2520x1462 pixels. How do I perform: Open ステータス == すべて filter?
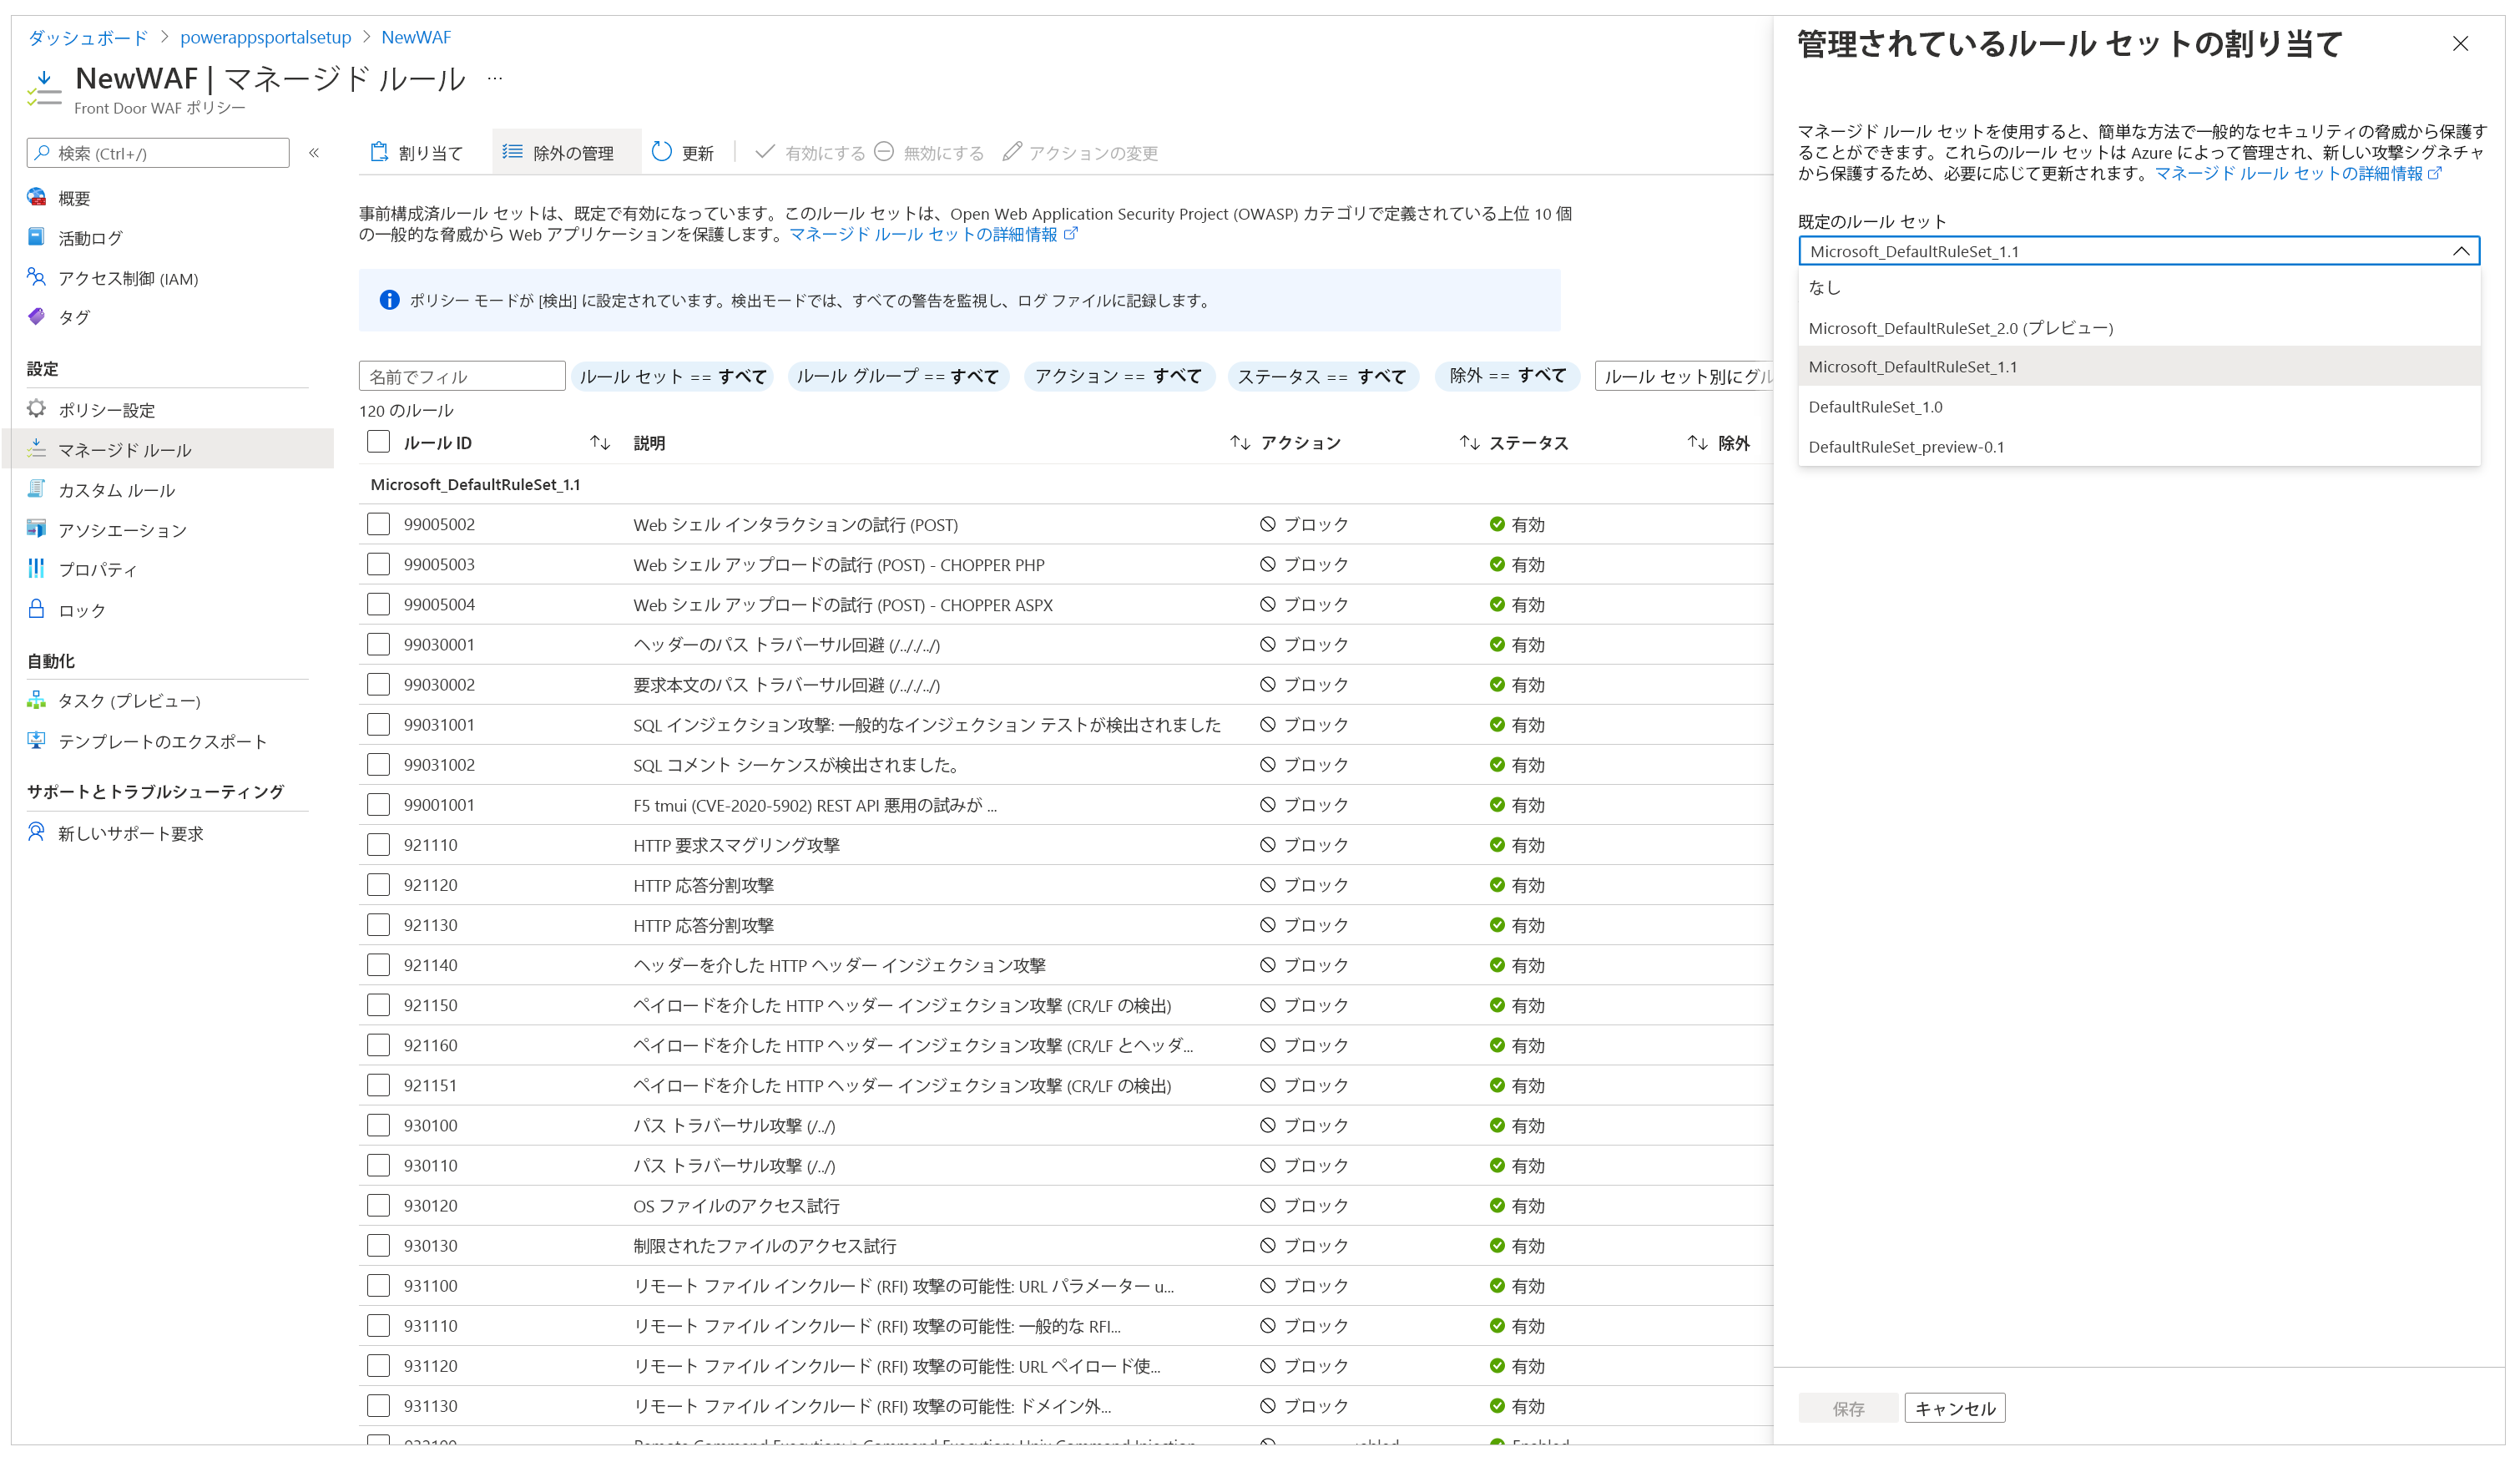click(1322, 376)
